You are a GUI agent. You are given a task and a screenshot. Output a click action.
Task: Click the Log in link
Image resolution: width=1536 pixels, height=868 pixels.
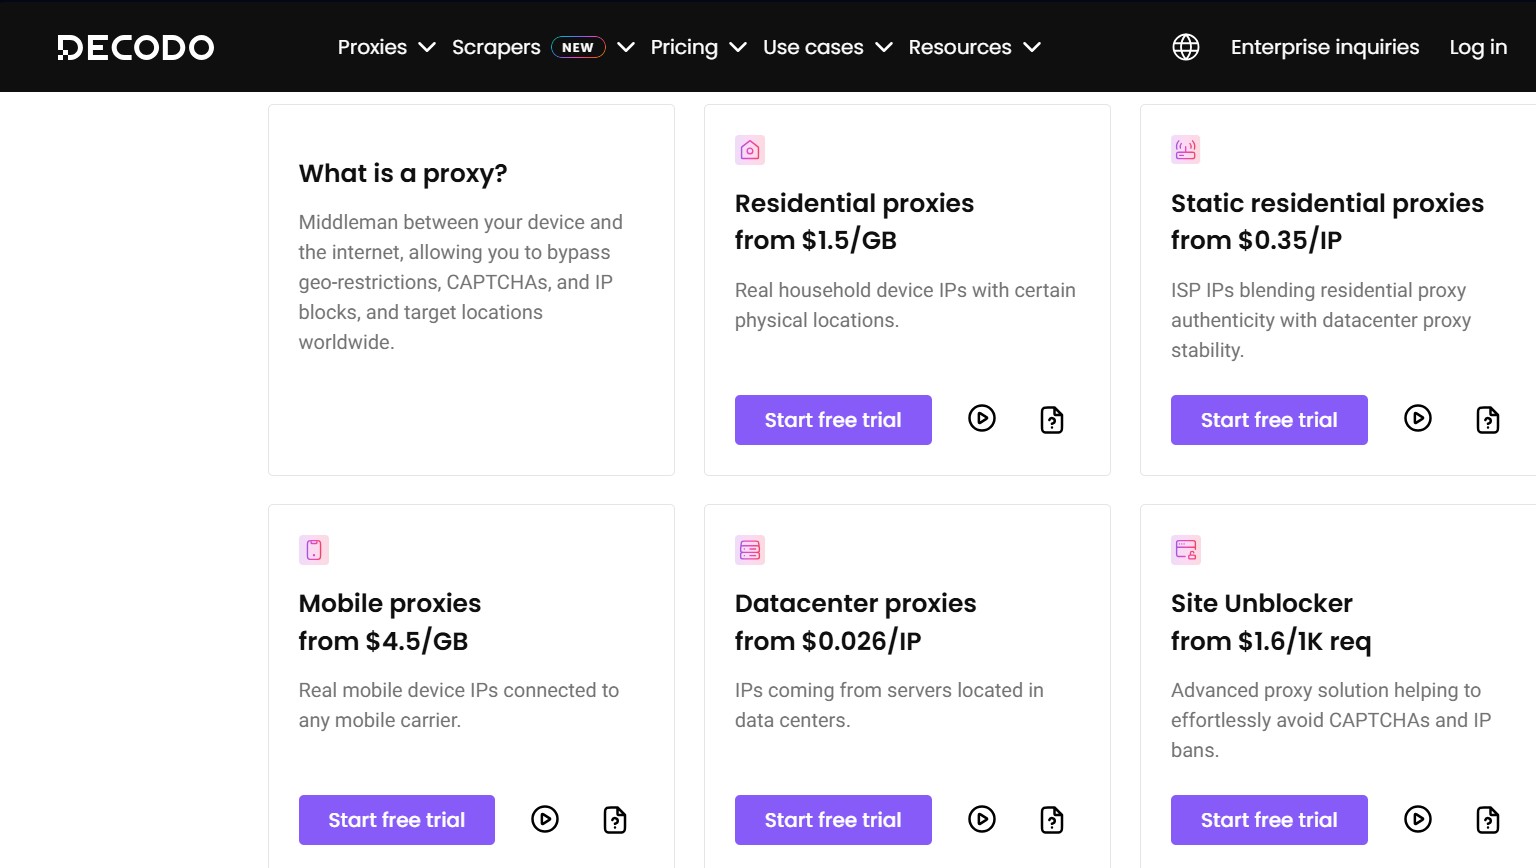point(1478,47)
